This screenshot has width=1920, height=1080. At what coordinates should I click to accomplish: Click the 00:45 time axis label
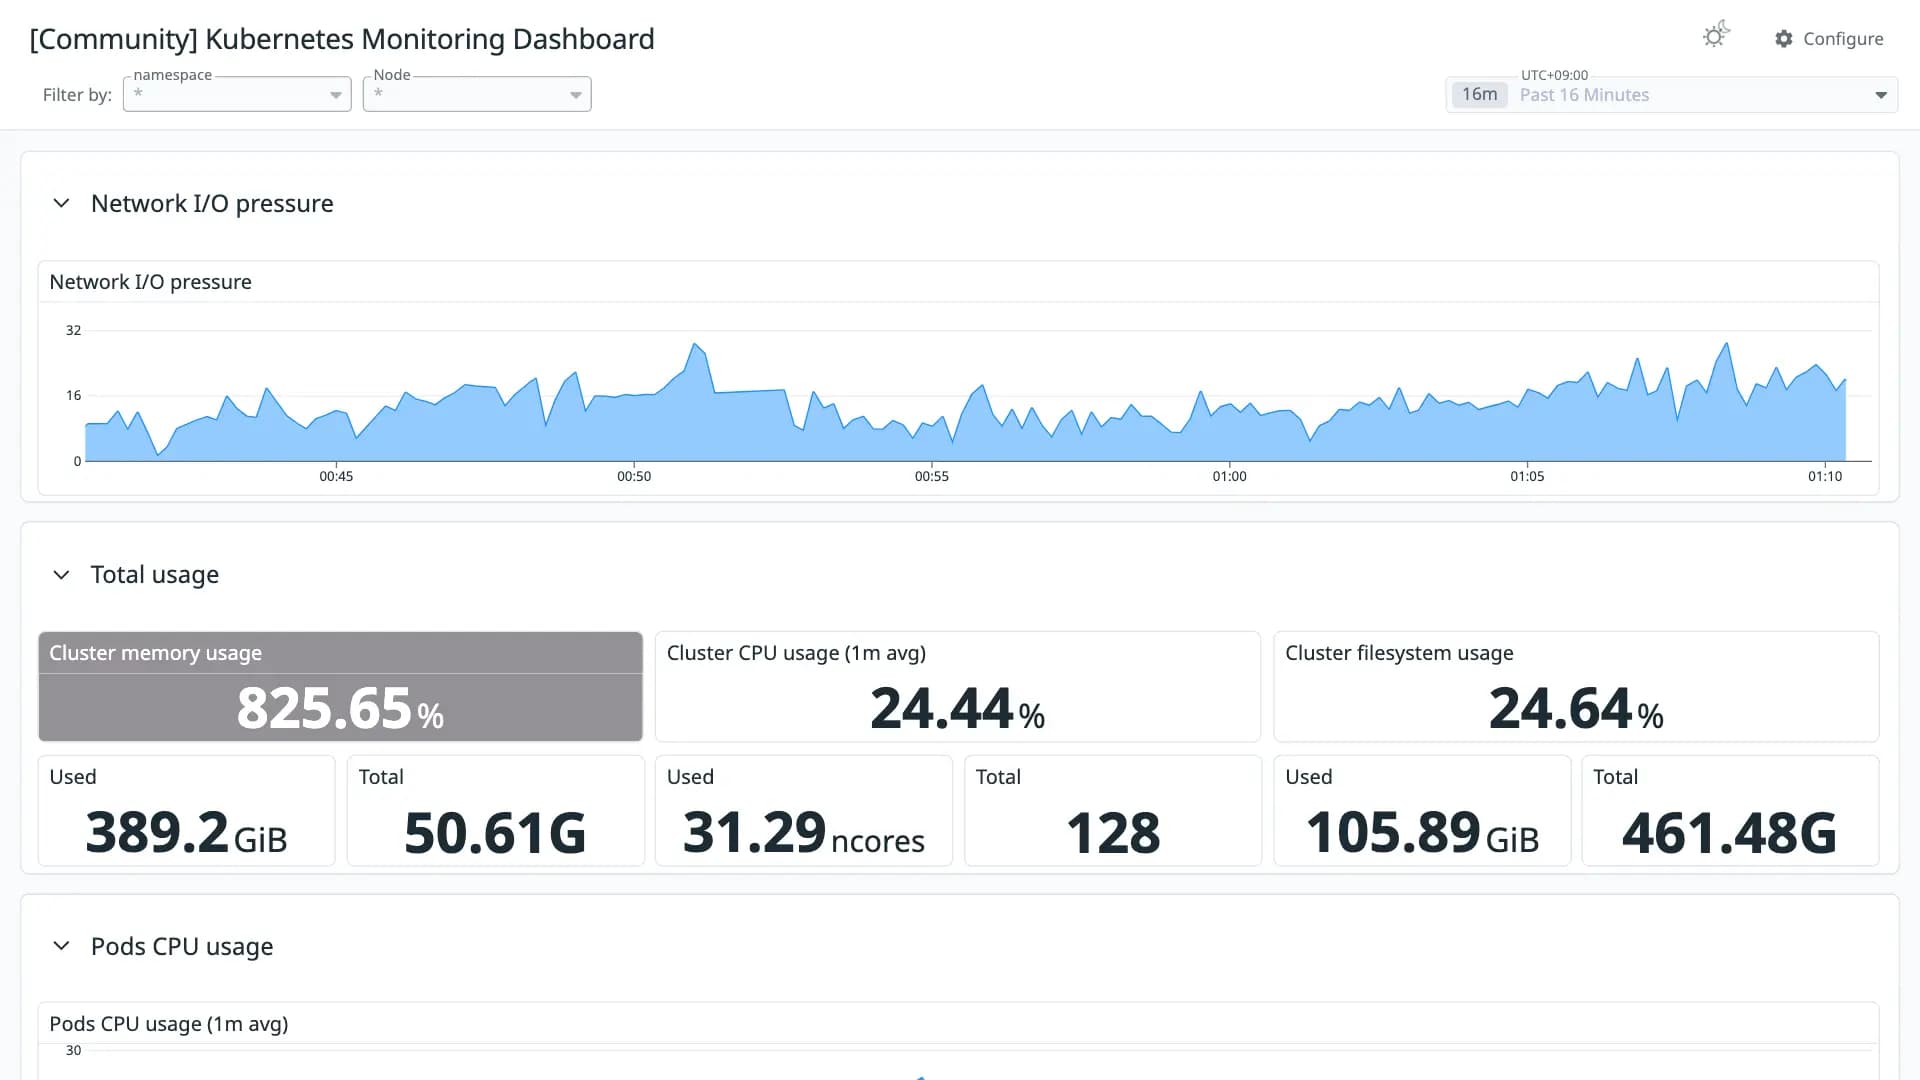(336, 476)
